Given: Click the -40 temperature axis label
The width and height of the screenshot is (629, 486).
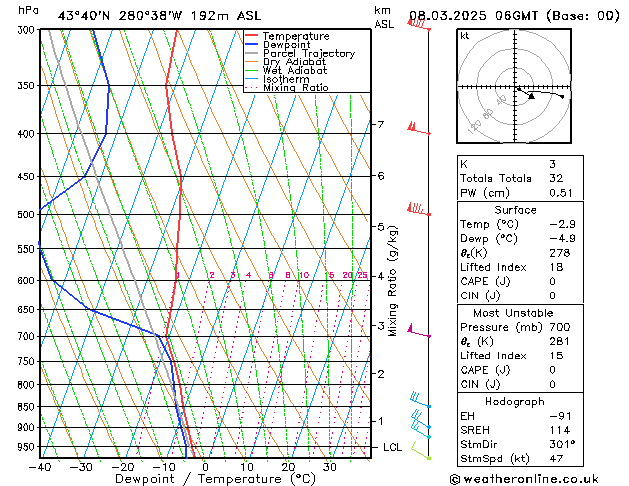Looking at the screenshot, I should click(x=40, y=467).
